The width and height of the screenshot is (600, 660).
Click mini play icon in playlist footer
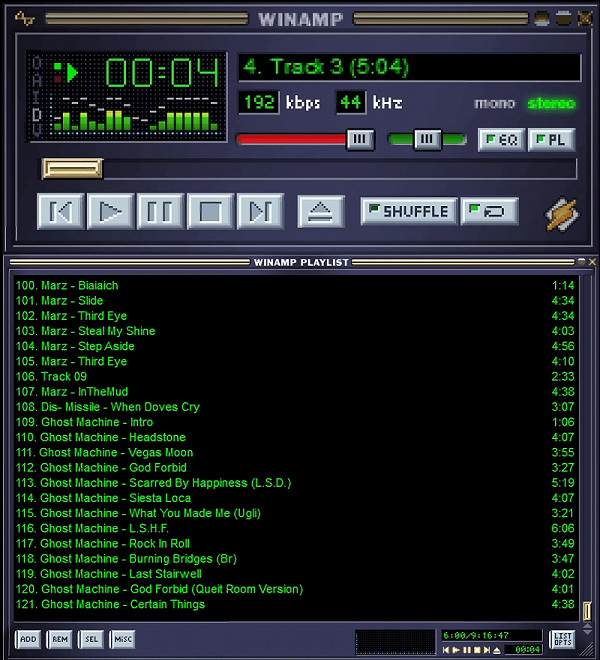(456, 650)
